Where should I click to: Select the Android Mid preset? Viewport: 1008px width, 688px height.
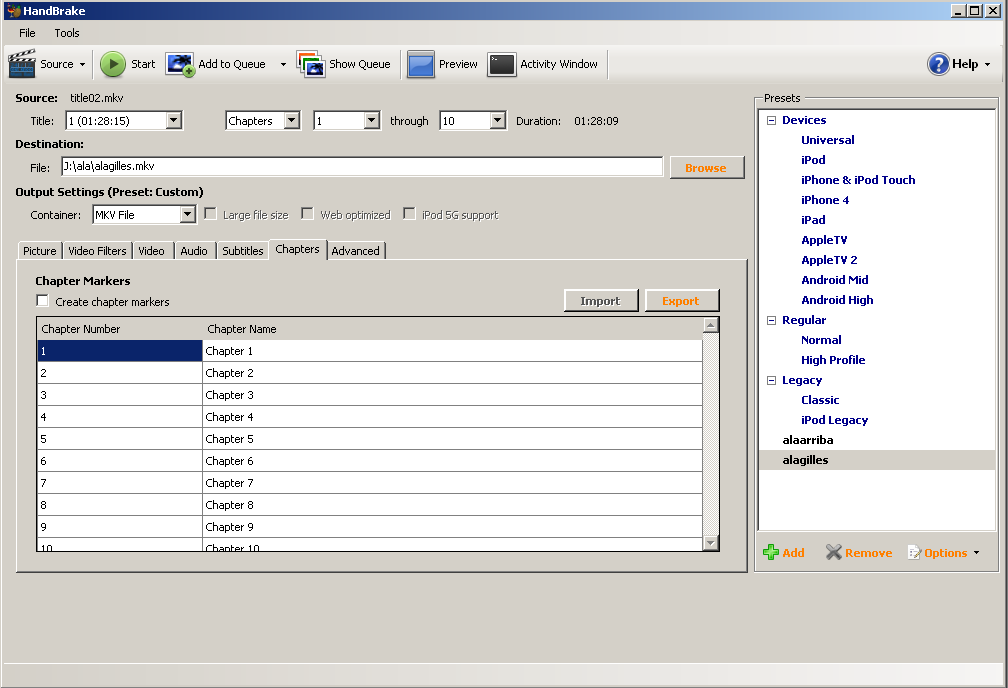tap(834, 280)
